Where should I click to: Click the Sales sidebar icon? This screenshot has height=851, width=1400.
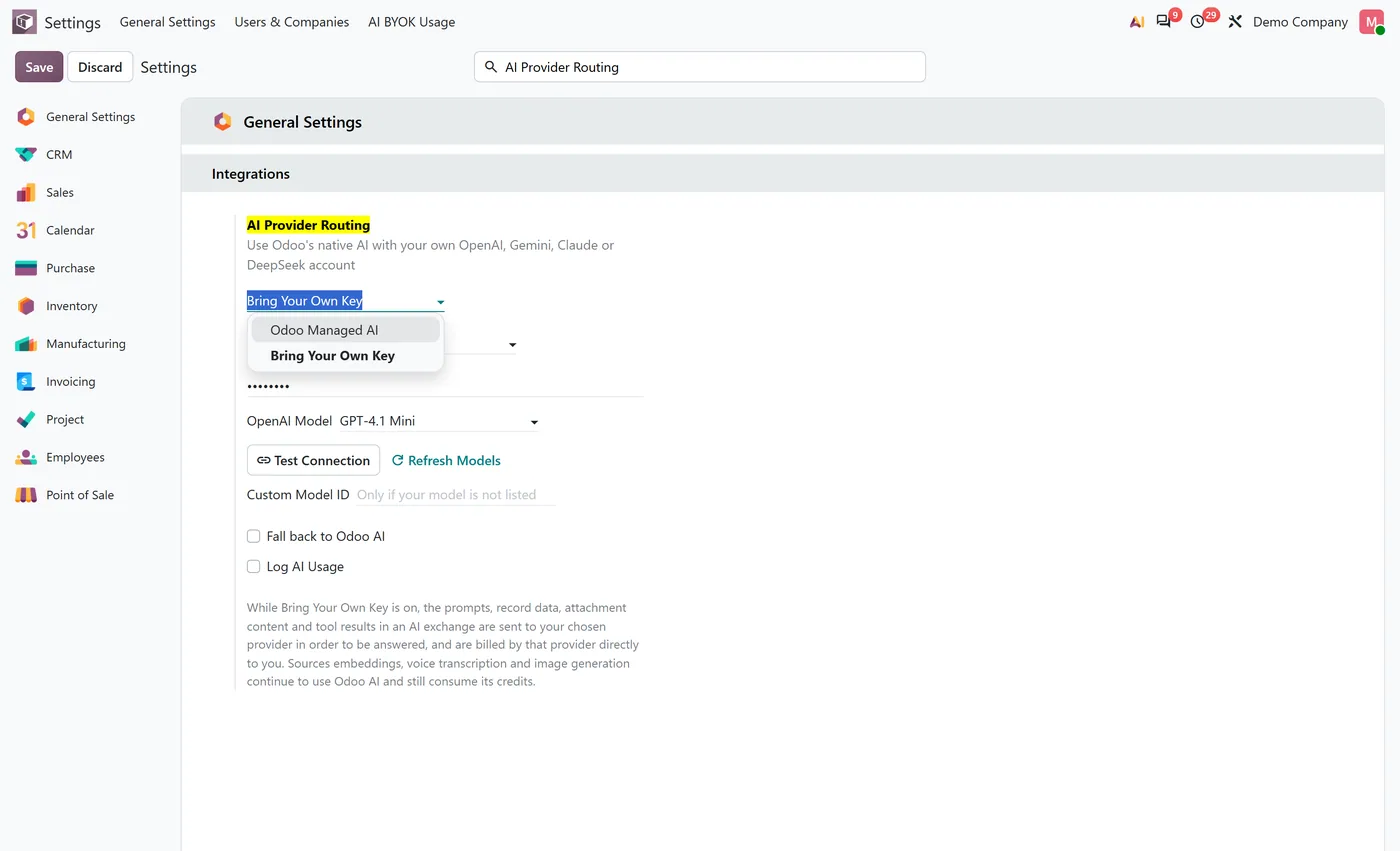(x=26, y=193)
